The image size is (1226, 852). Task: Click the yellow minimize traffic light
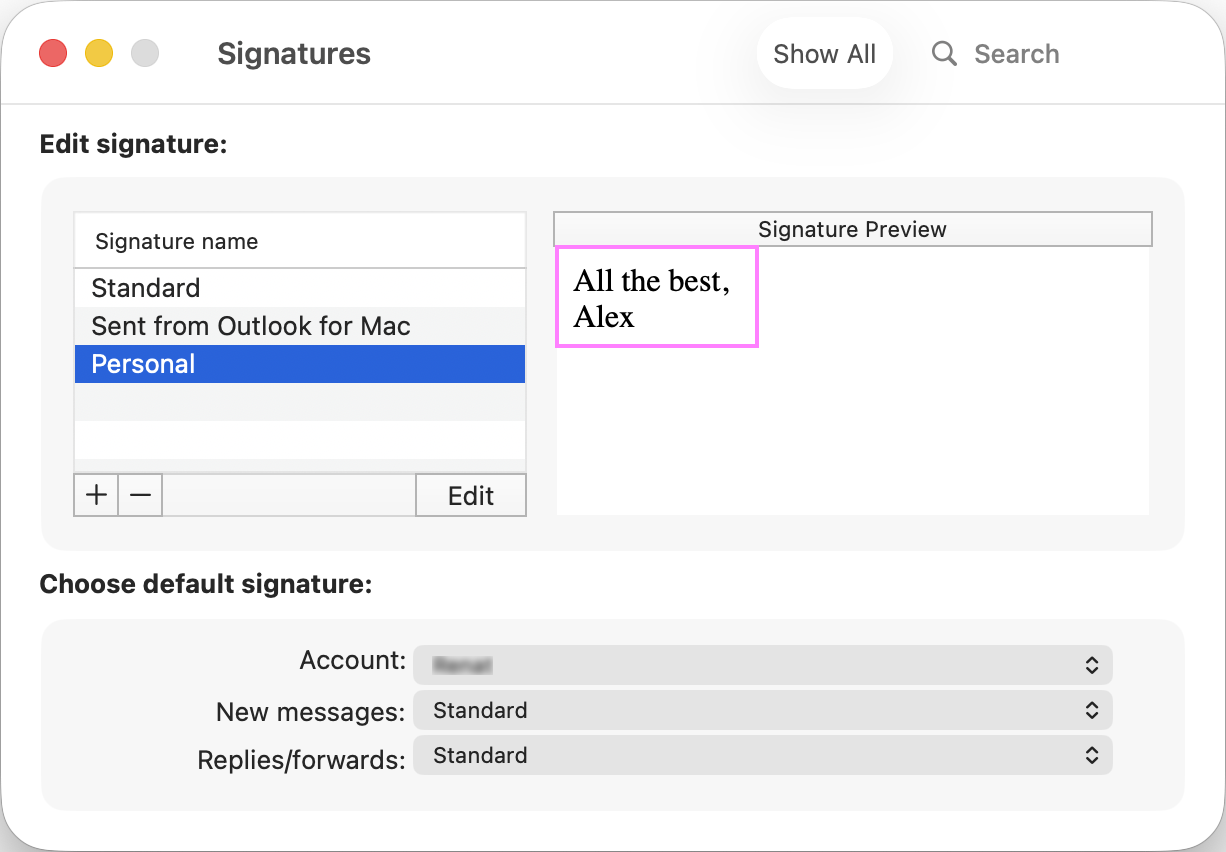click(98, 53)
